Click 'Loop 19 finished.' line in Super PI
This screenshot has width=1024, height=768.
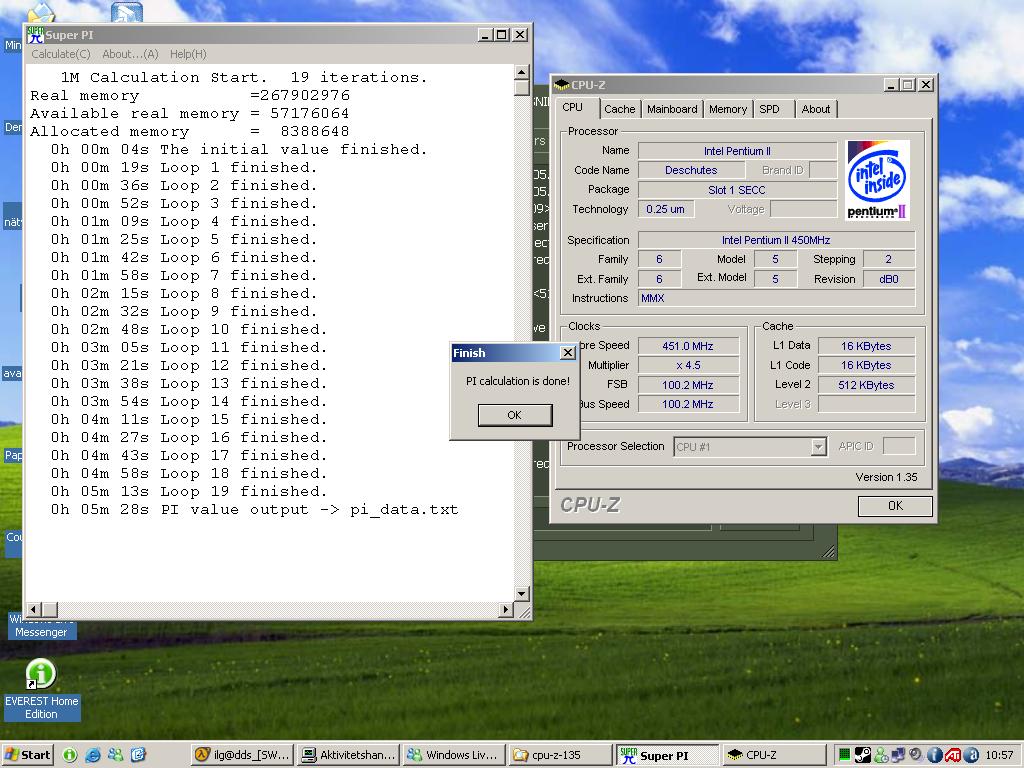(189, 491)
